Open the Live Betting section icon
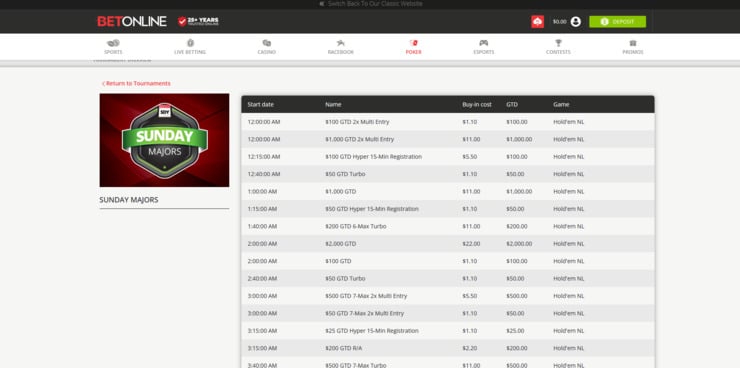740x368 pixels. 190,43
